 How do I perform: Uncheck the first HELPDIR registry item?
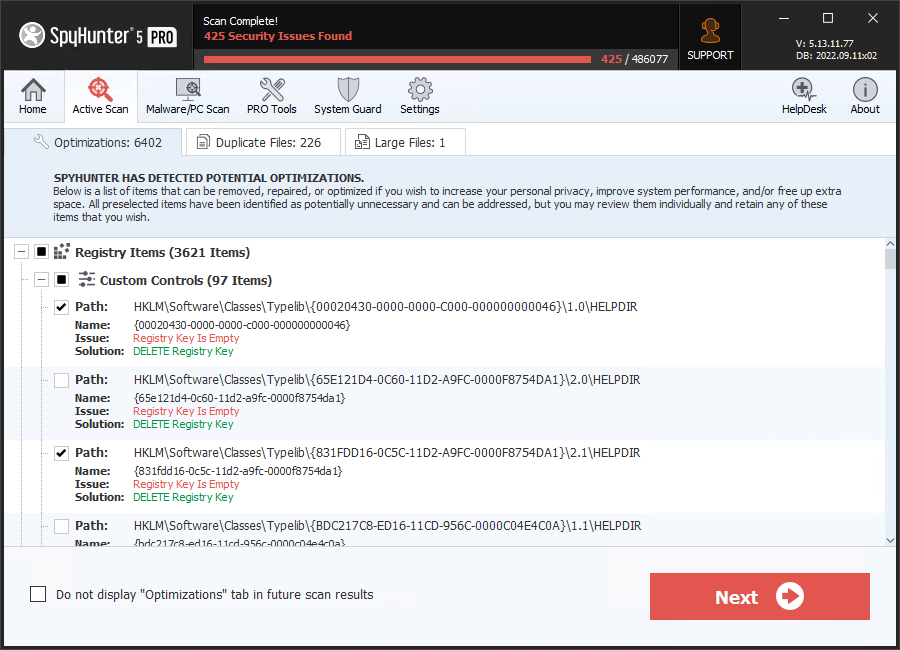coord(61,307)
